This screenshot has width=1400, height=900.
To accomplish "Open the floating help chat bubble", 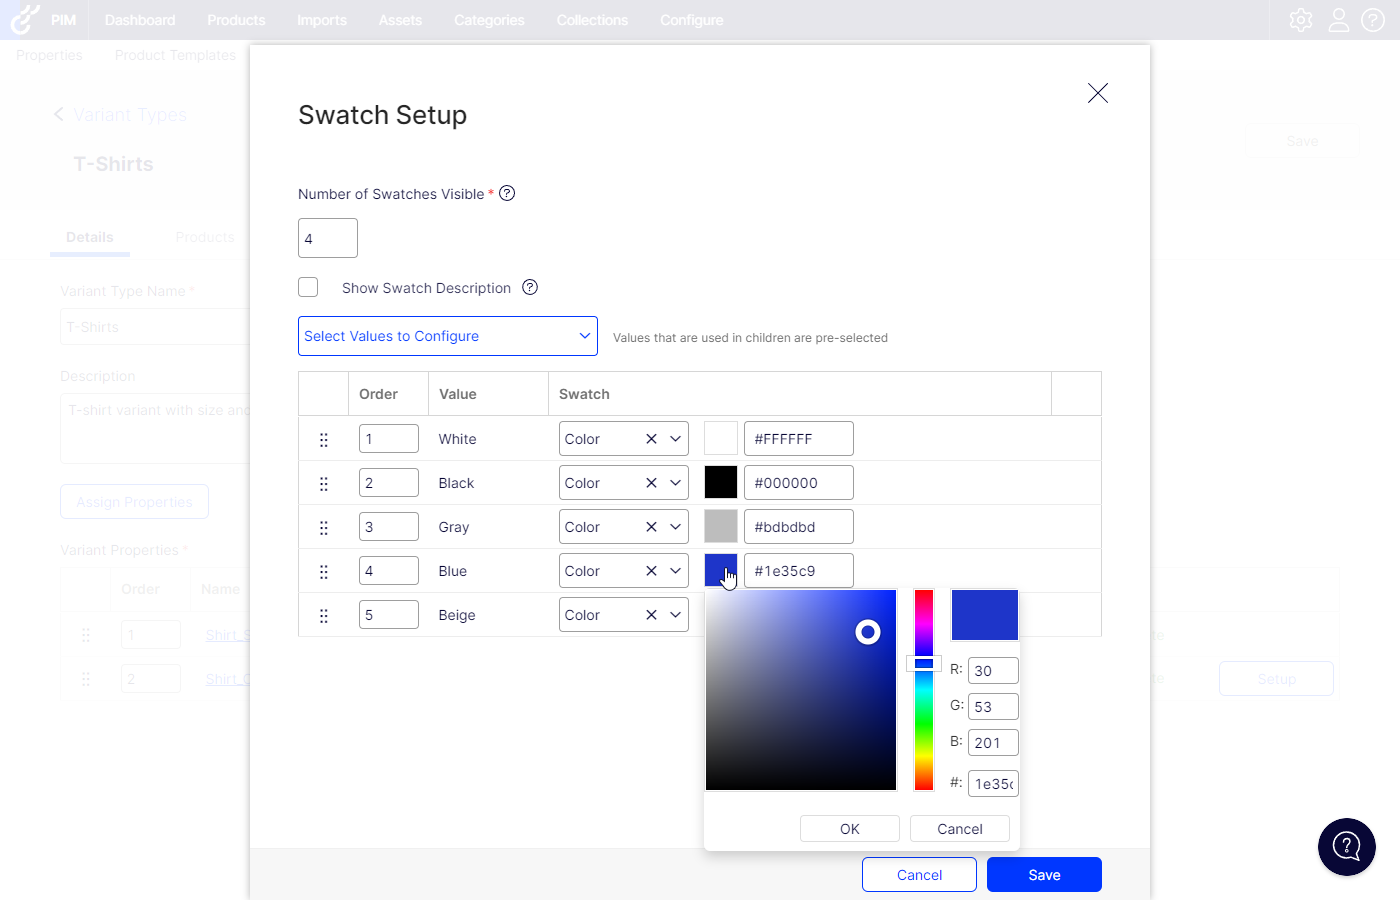I will [x=1346, y=847].
